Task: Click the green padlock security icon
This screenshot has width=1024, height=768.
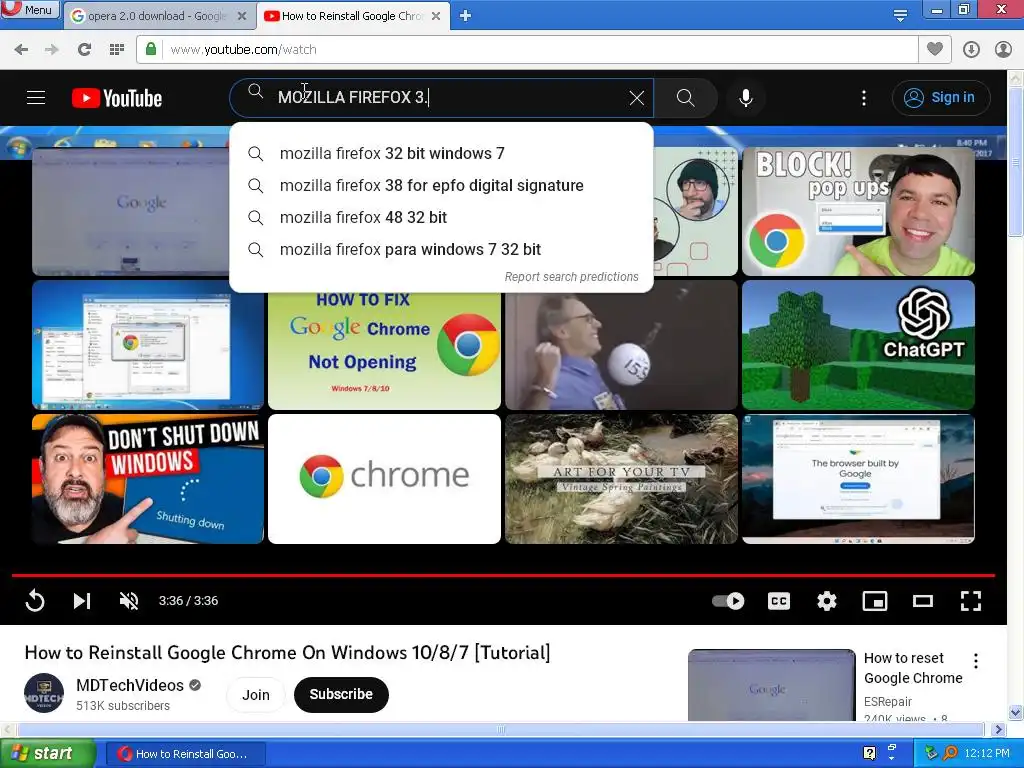Action: [x=151, y=49]
